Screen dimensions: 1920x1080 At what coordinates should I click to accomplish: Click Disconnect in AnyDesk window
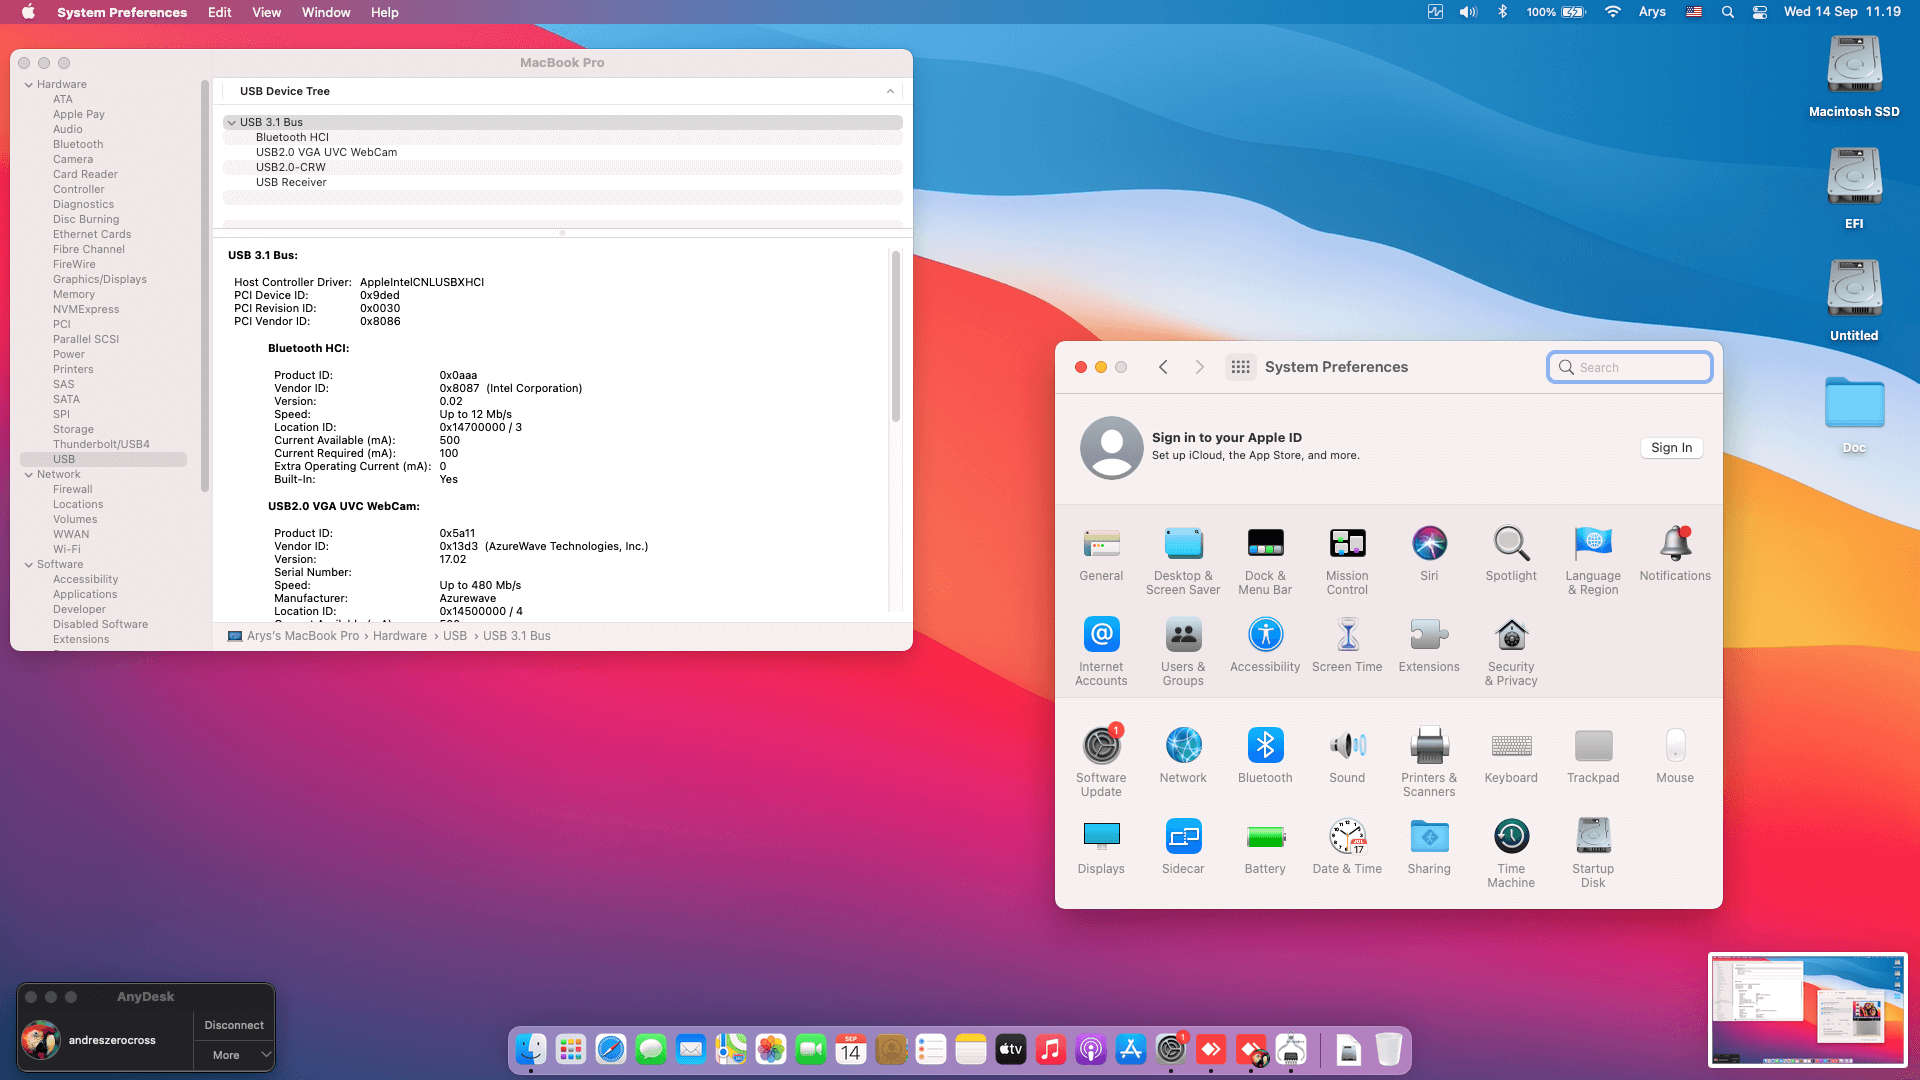pyautogui.click(x=234, y=1025)
